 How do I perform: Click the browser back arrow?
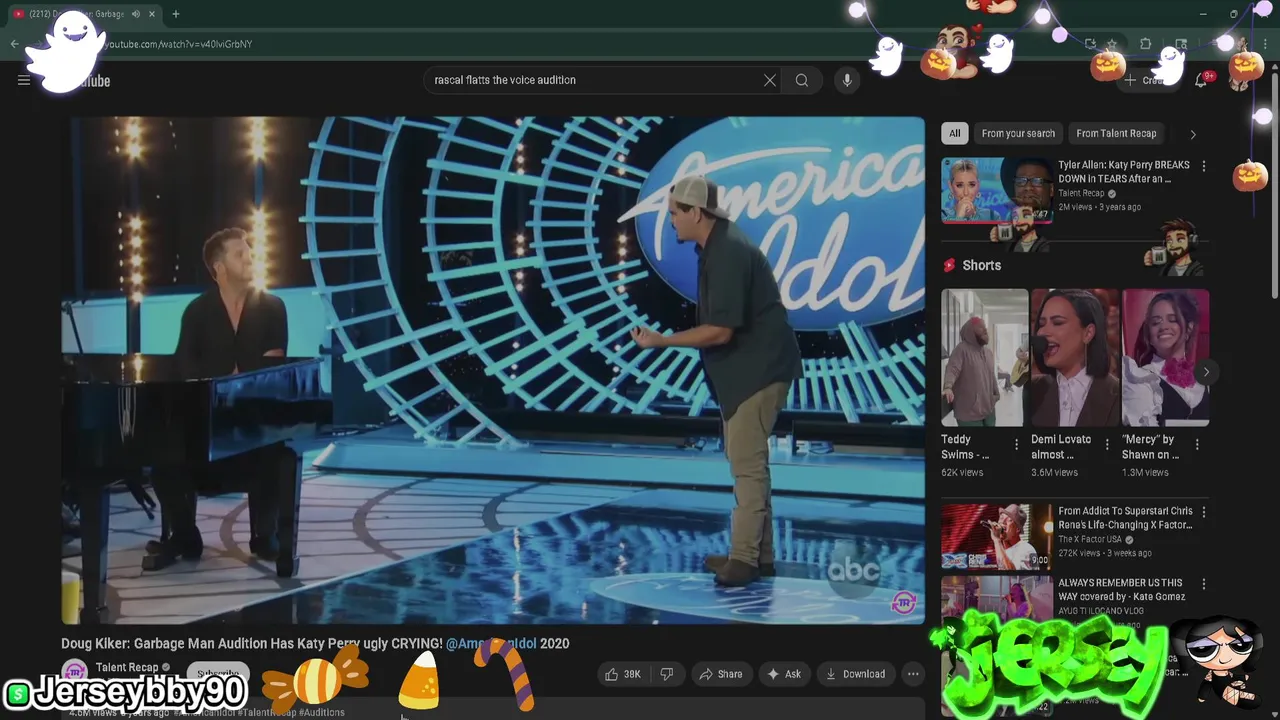15,44
